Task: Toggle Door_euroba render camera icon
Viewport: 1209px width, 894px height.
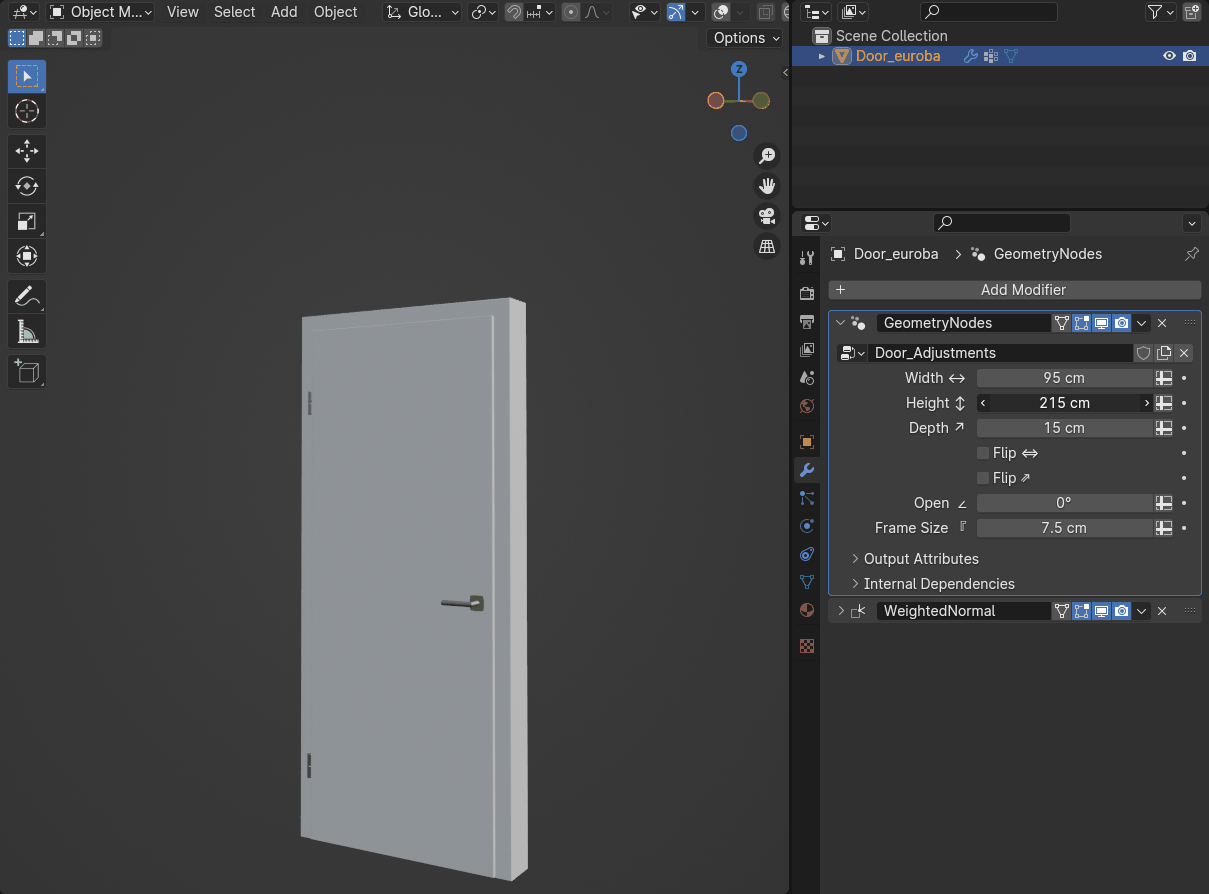Action: pyautogui.click(x=1189, y=56)
